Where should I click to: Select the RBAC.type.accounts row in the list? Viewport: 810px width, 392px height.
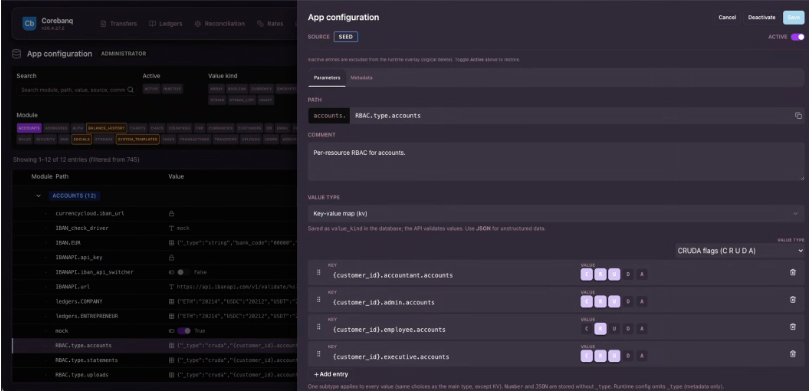coord(155,346)
